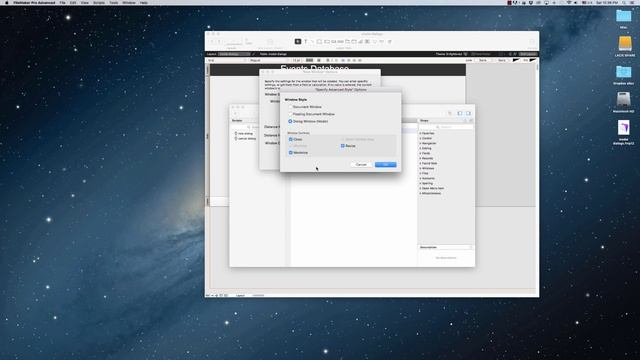This screenshot has width=640, height=360.
Task: Select the Text tool (T) in layout toolbar
Action: (x=305, y=42)
